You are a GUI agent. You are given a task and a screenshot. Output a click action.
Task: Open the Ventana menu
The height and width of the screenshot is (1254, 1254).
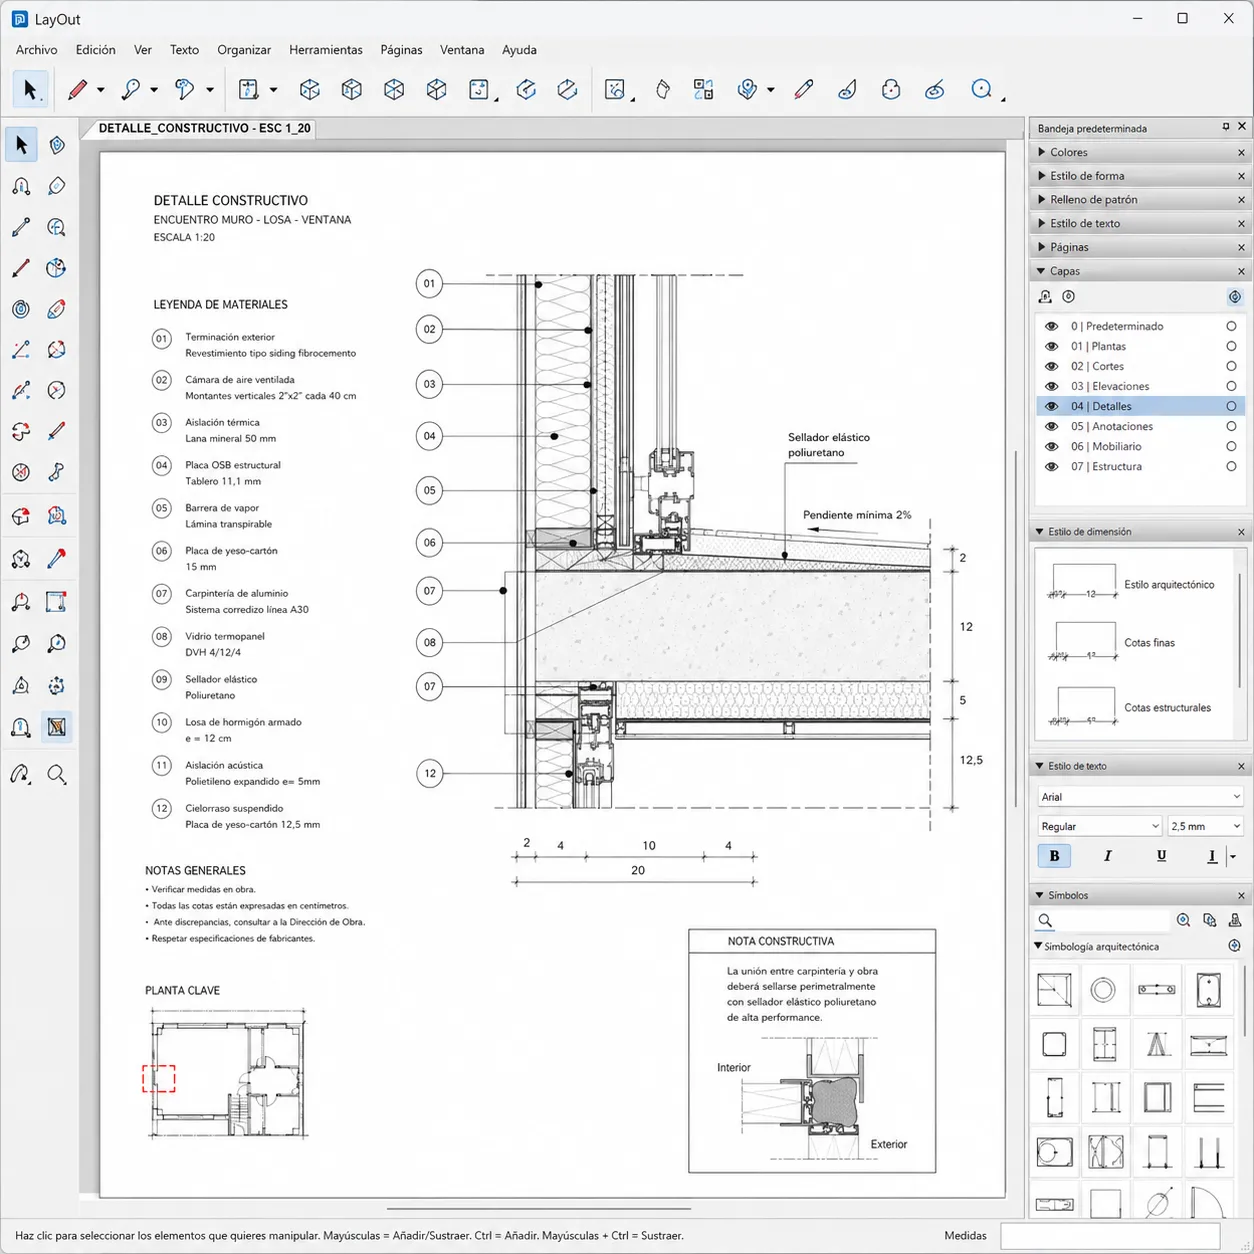(462, 49)
